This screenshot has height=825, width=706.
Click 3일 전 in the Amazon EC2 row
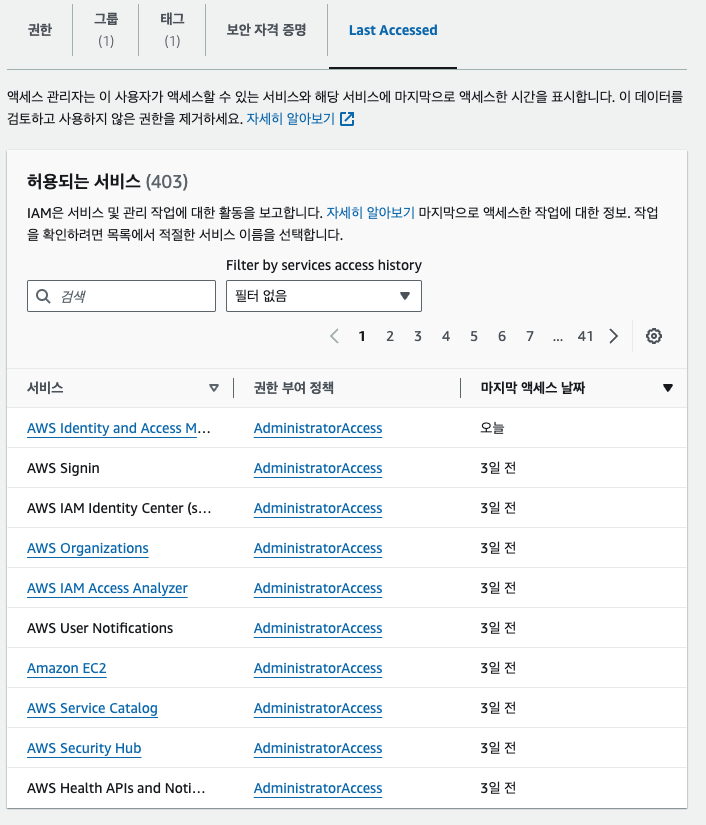pyautogui.click(x=498, y=668)
